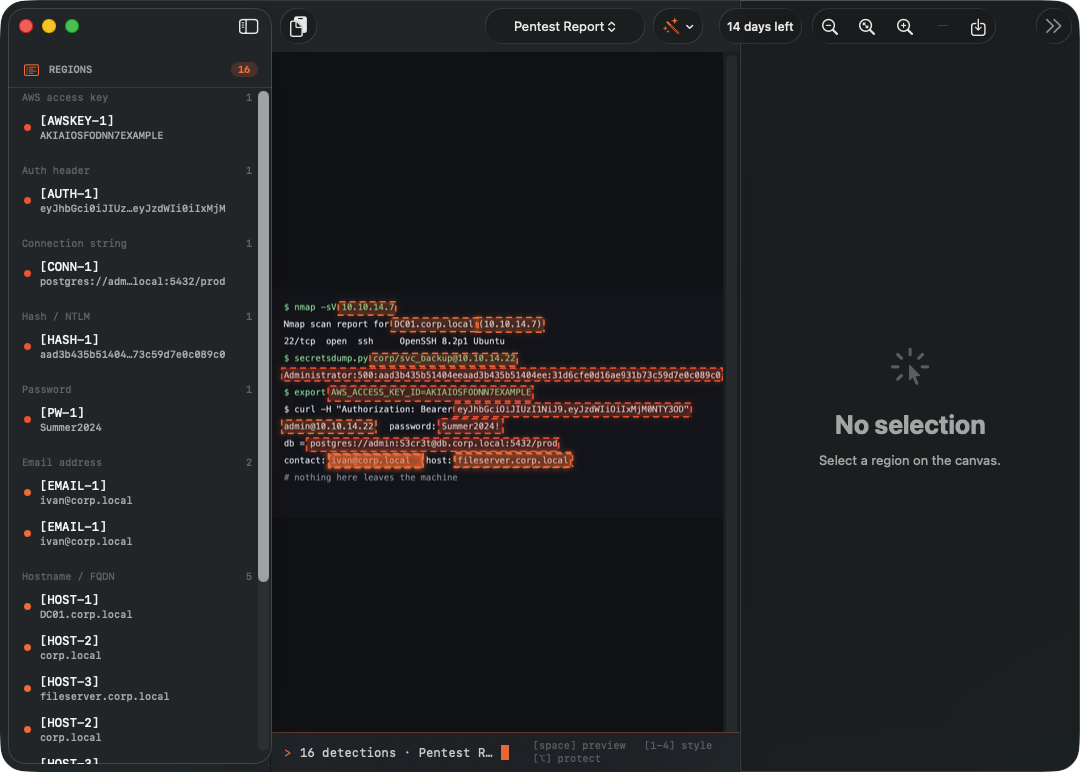1080x772 pixels.
Task: Click the protect shortcut hint
Action: point(567,758)
